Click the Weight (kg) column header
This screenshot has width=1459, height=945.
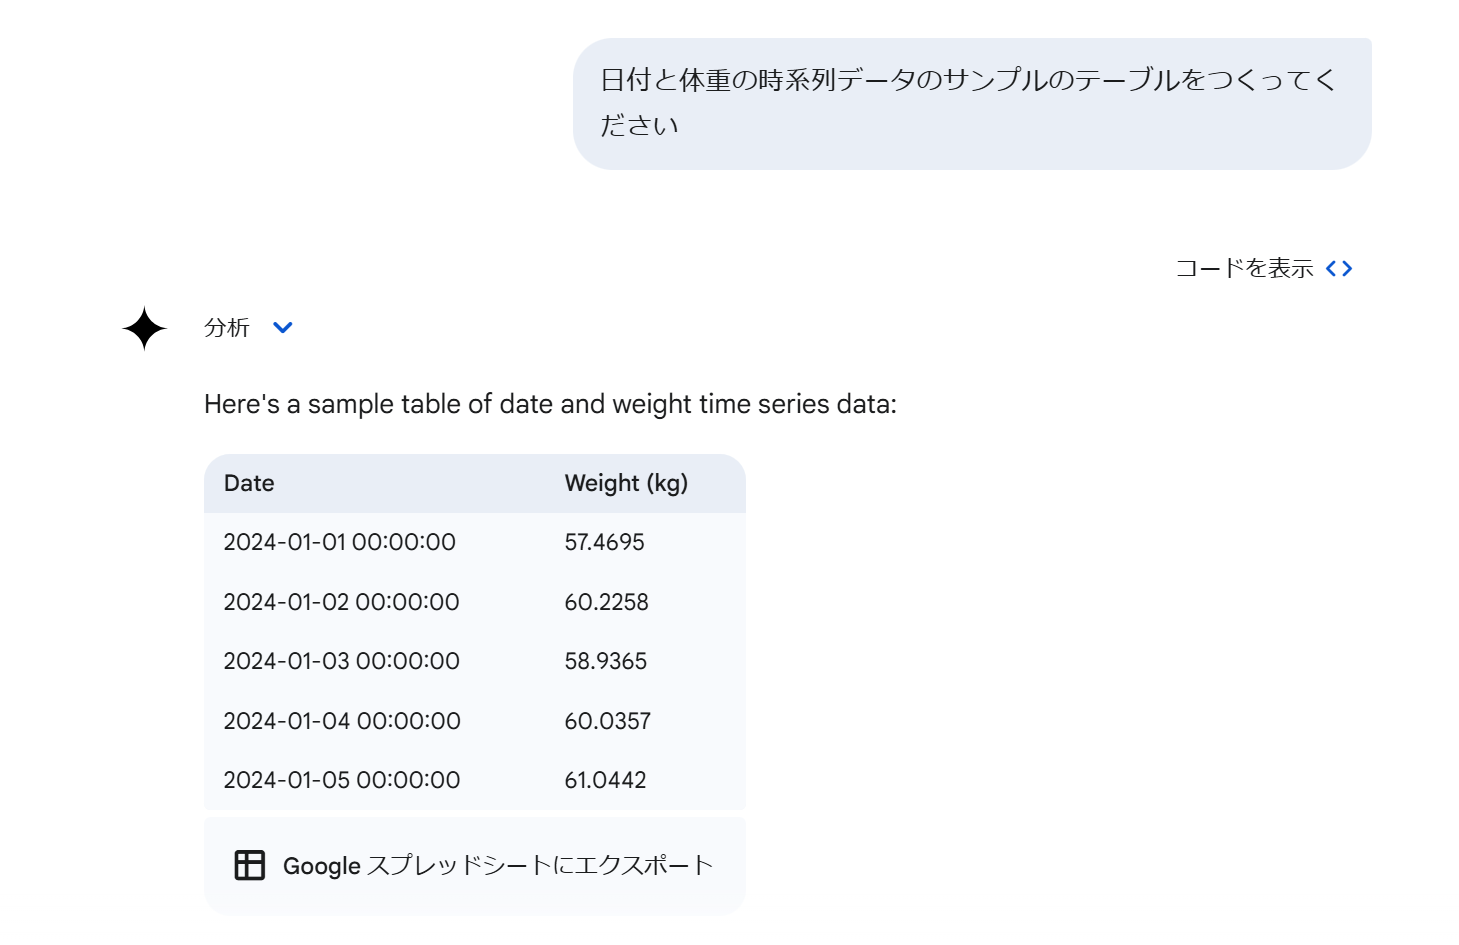pyautogui.click(x=626, y=483)
